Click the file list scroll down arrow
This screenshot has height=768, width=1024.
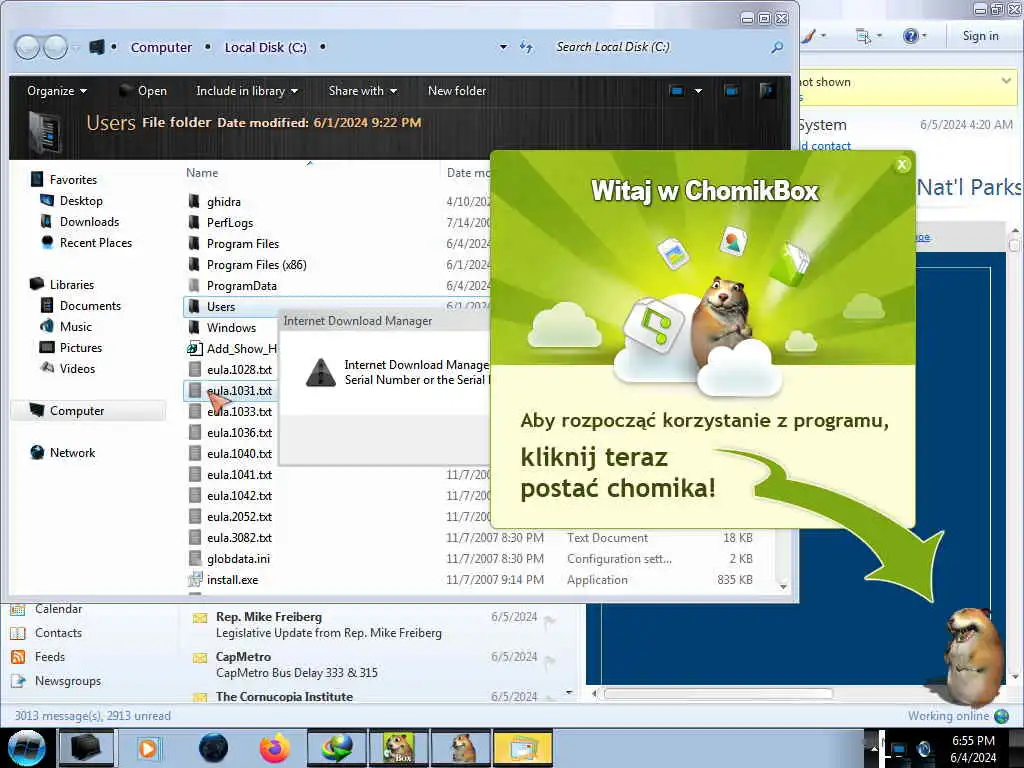[783, 586]
